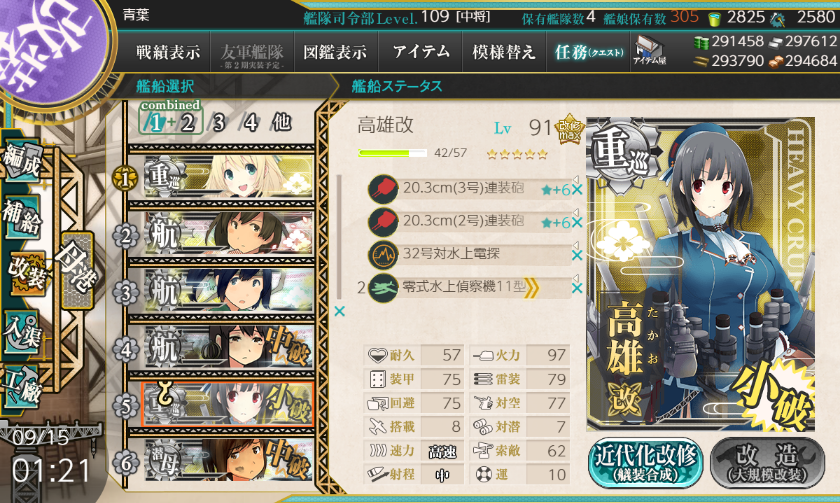Open the 任務(クエスト) menu
Viewport: 840px width, 503px height.
(x=589, y=52)
